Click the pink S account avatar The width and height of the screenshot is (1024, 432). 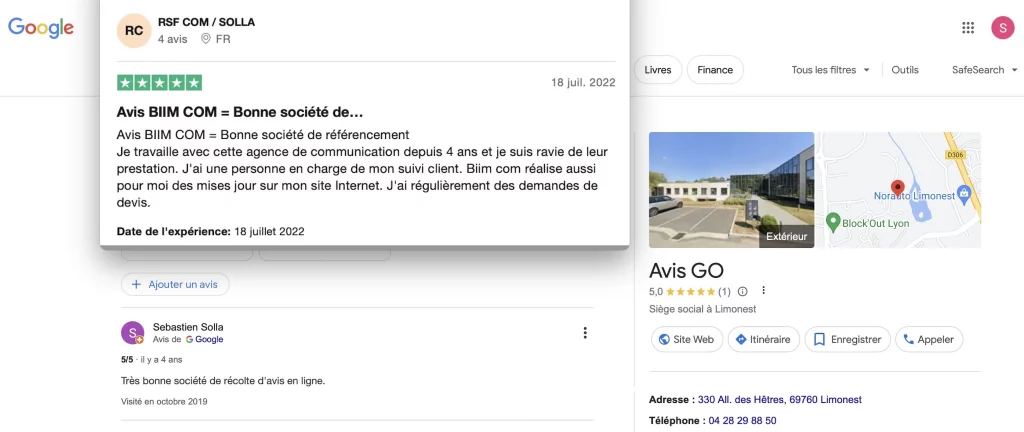(x=1002, y=27)
